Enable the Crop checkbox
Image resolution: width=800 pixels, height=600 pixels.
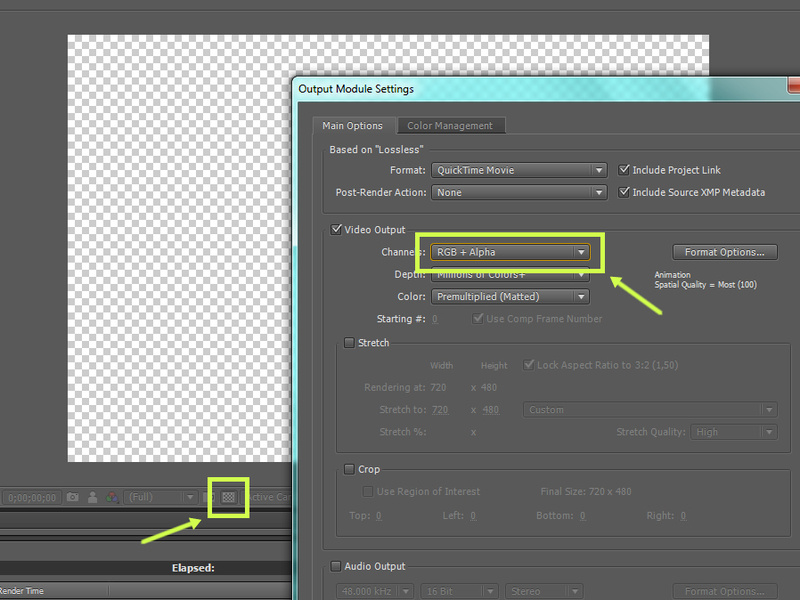pos(349,469)
